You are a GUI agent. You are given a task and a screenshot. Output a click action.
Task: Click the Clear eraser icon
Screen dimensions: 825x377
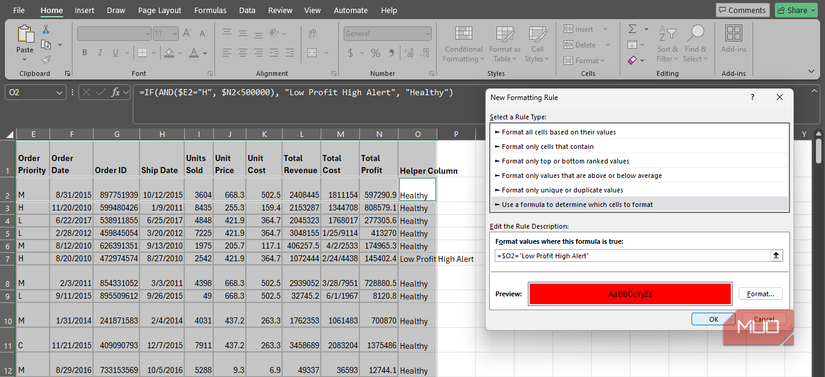coord(632,60)
